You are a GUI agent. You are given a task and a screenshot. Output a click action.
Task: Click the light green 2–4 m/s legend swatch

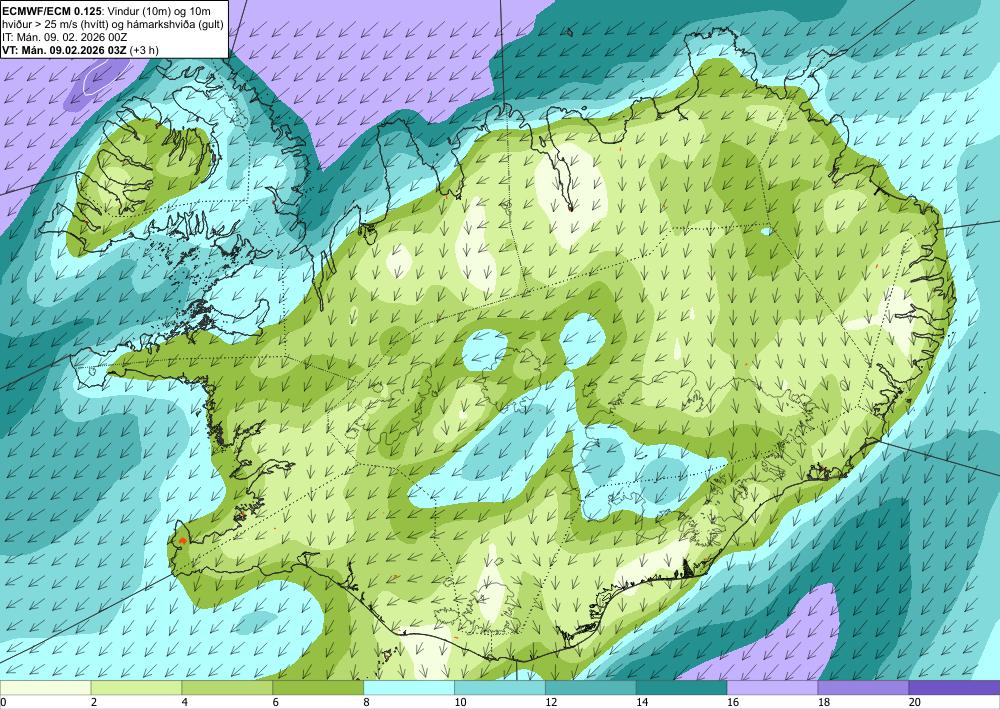tap(136, 688)
